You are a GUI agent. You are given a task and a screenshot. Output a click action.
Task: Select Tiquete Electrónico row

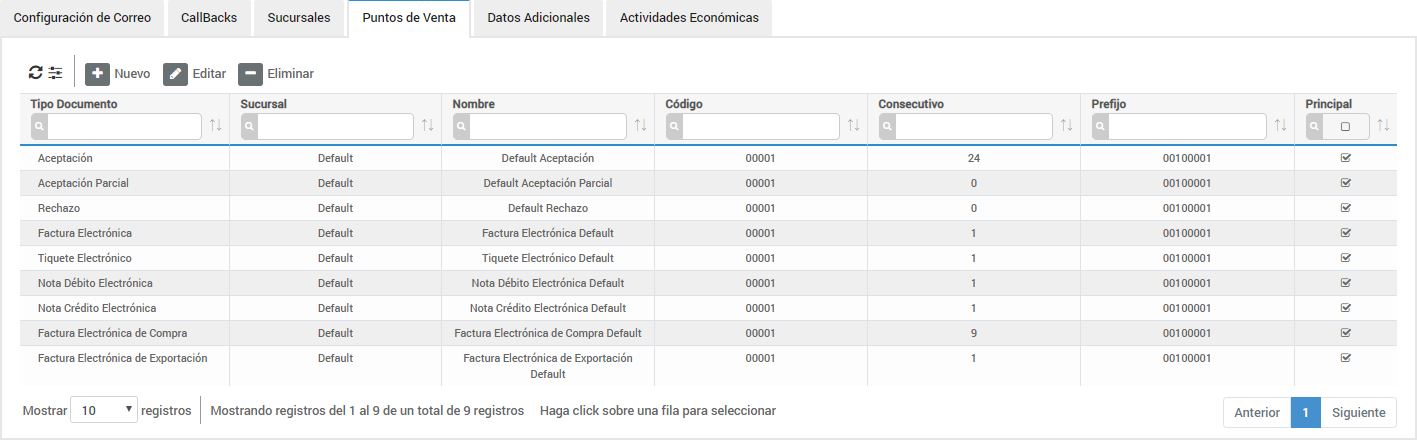pos(709,258)
